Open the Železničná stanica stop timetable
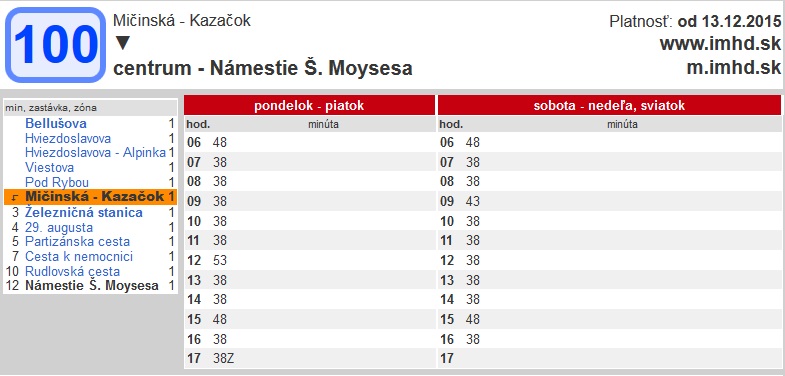Image resolution: width=785 pixels, height=376 pixels. [x=84, y=213]
